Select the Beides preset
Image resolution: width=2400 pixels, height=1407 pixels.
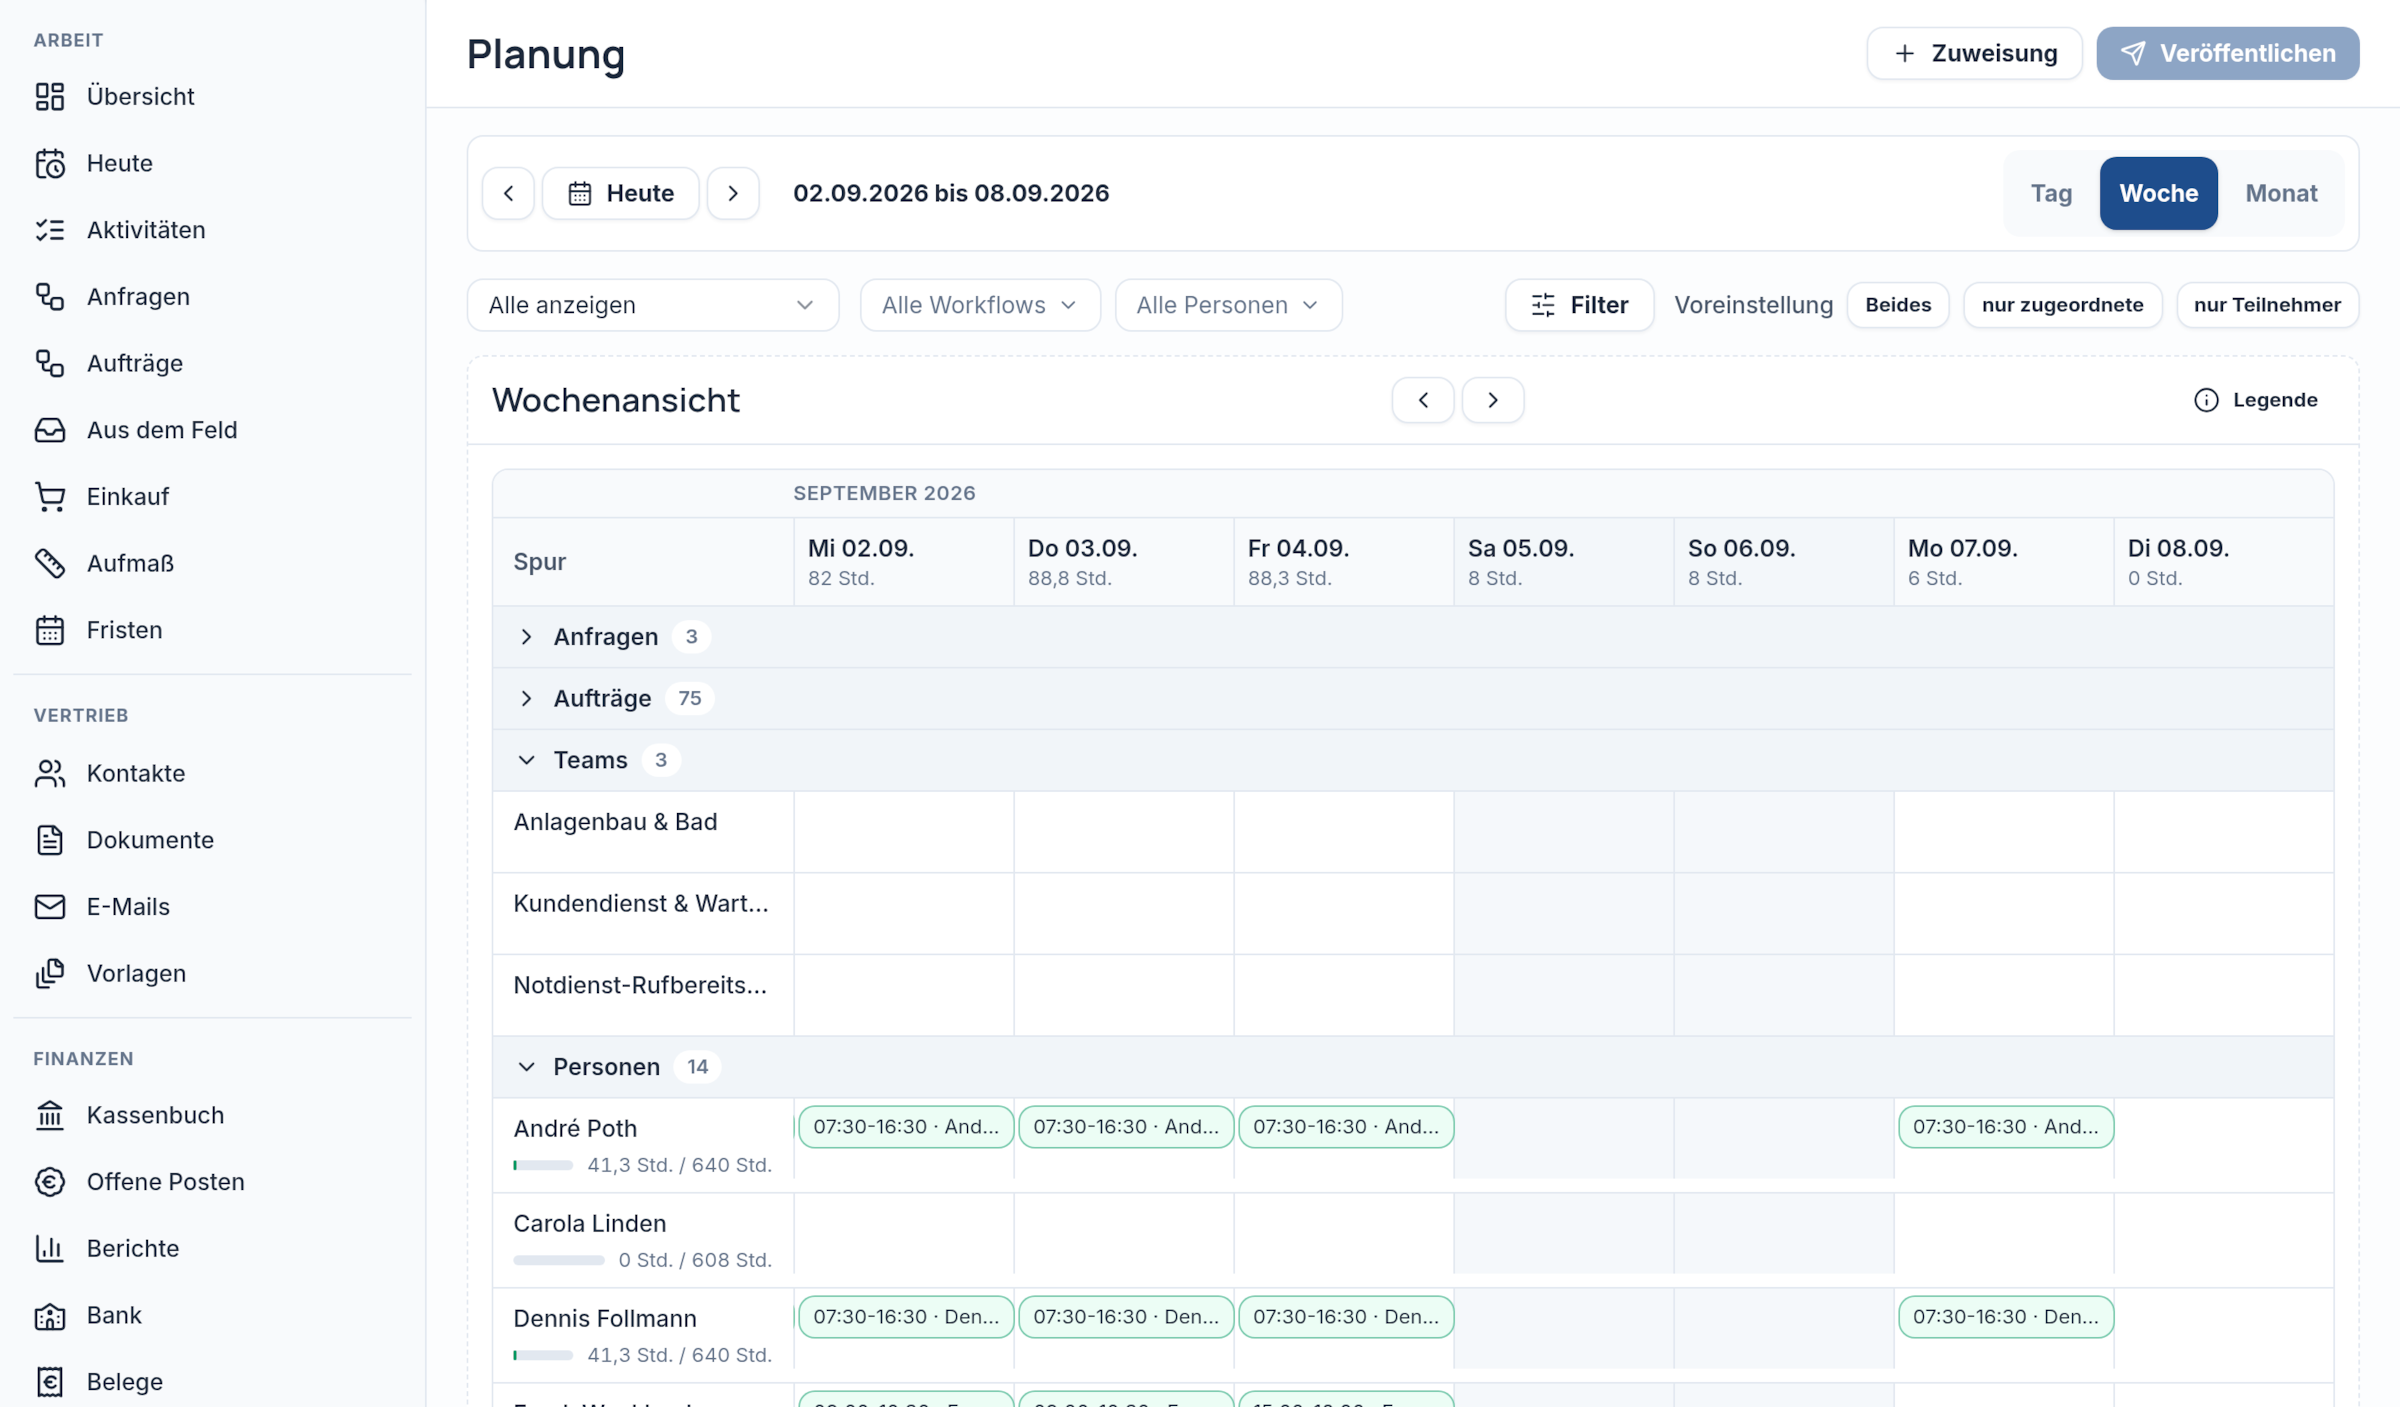pos(1898,305)
